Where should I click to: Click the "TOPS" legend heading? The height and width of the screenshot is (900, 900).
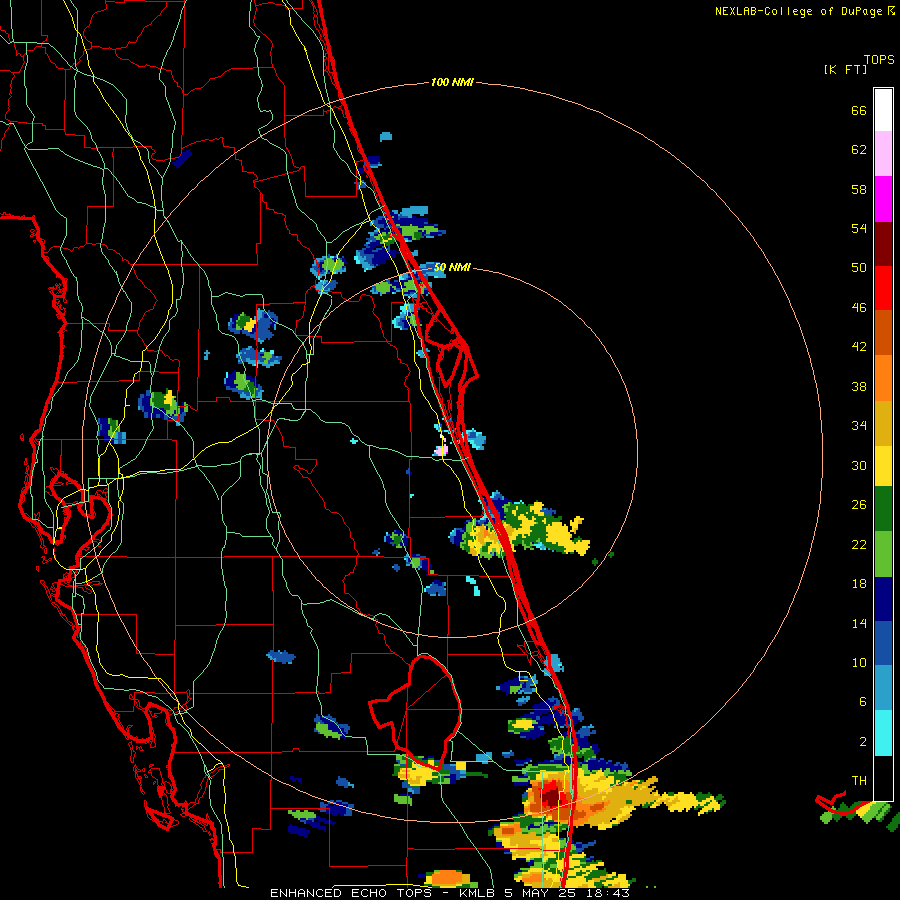coord(879,59)
